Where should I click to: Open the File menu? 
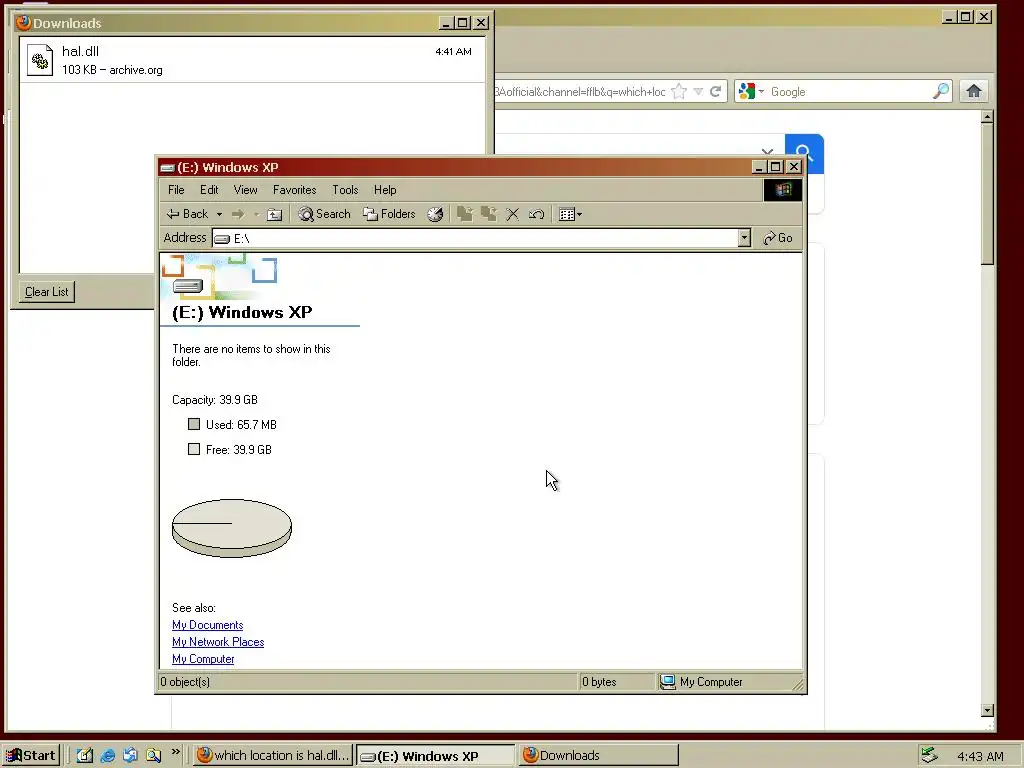click(x=176, y=190)
